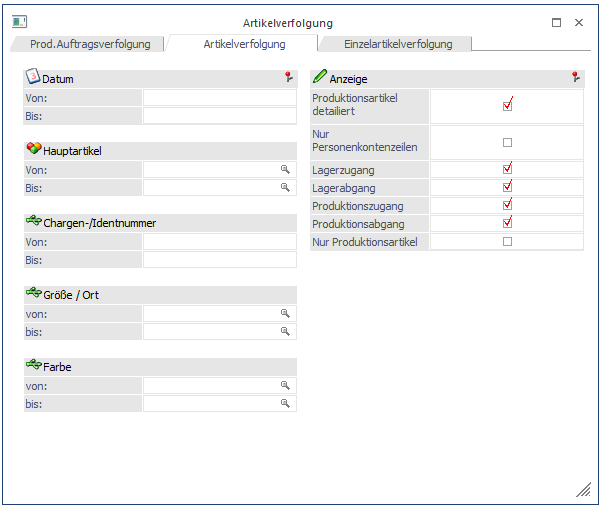Open lookup magnifier for Hauptartikel Von
The height and width of the screenshot is (511, 602).
click(x=285, y=170)
